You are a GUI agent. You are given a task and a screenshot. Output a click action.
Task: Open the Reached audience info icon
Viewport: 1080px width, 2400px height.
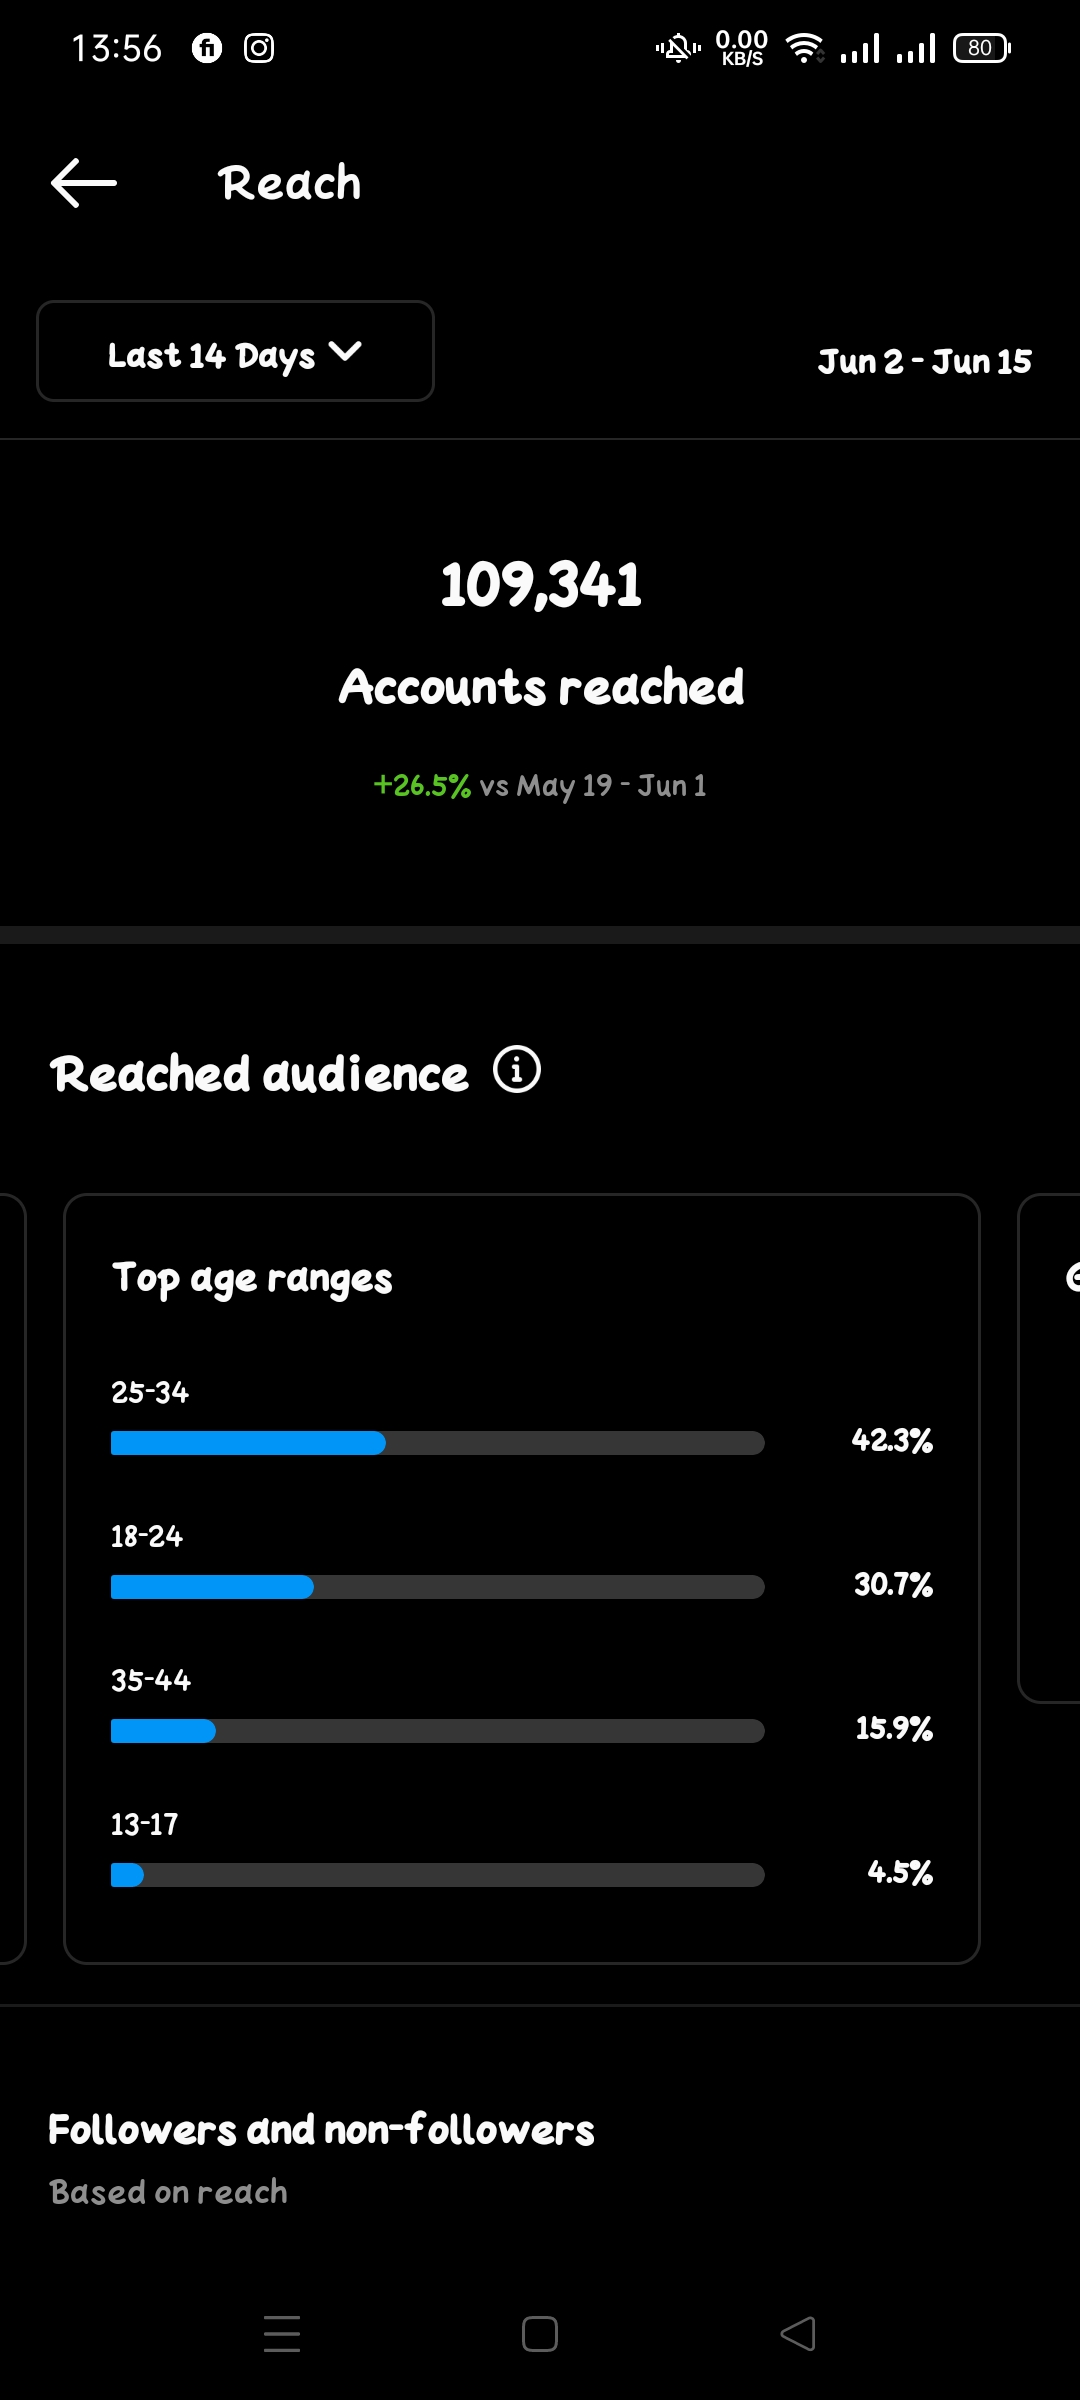pyautogui.click(x=517, y=1070)
